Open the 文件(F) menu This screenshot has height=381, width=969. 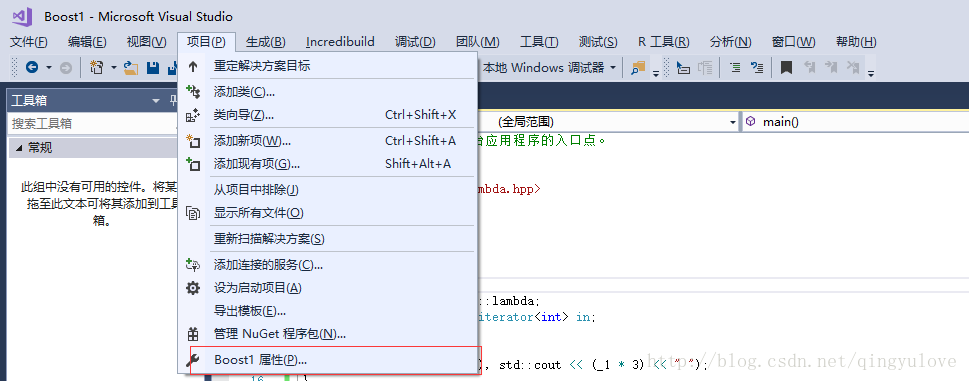tap(29, 42)
